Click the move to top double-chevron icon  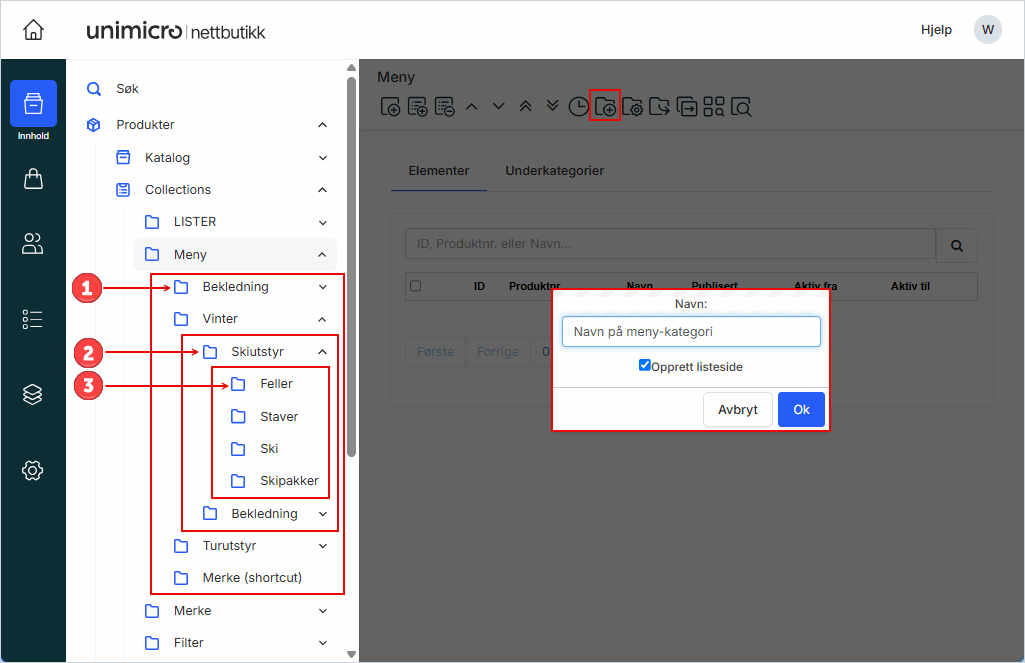(525, 106)
